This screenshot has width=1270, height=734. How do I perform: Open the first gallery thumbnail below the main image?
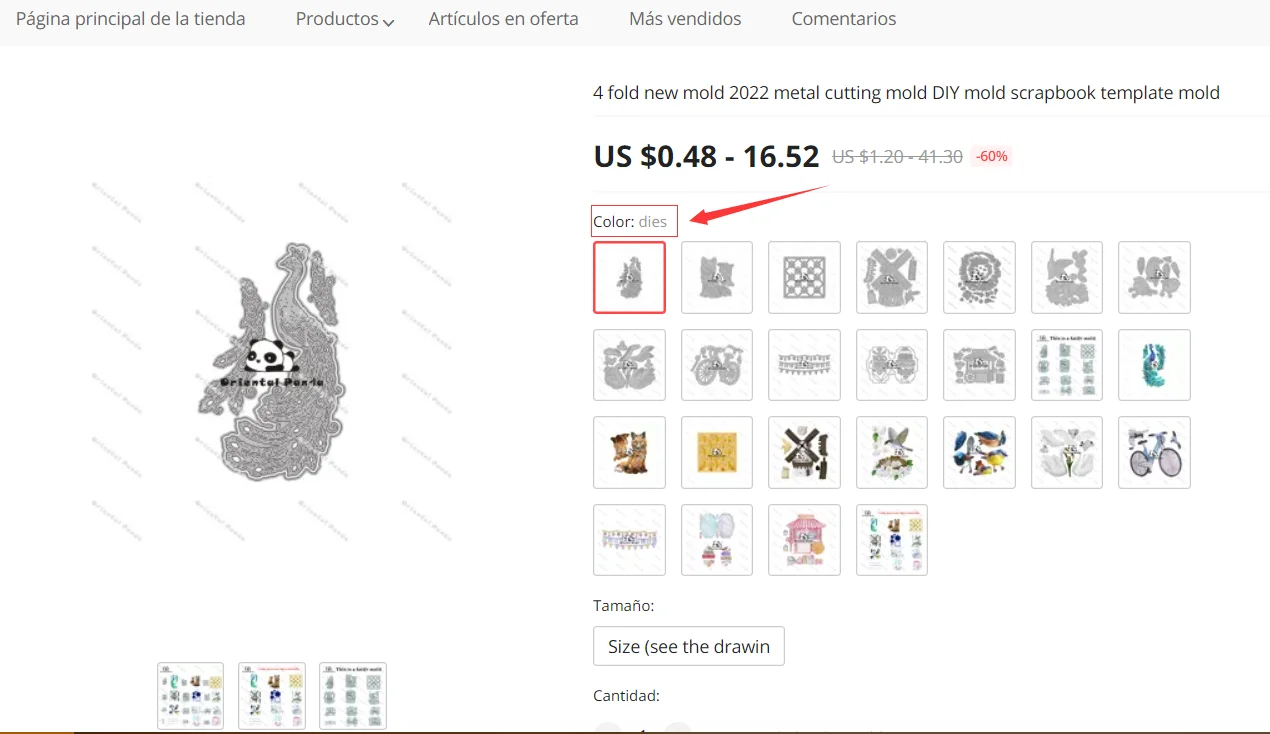point(190,695)
